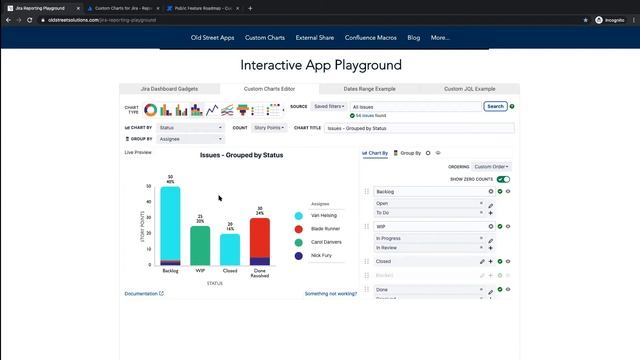Grab the drag handle of Blocked row

(x=367, y=276)
